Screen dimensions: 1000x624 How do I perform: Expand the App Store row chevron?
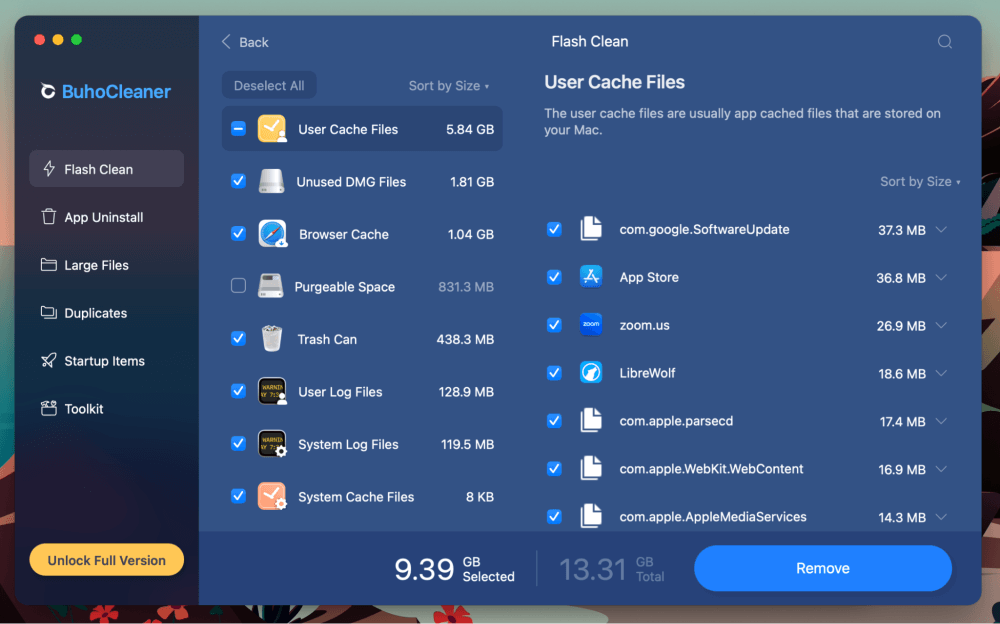[941, 278]
